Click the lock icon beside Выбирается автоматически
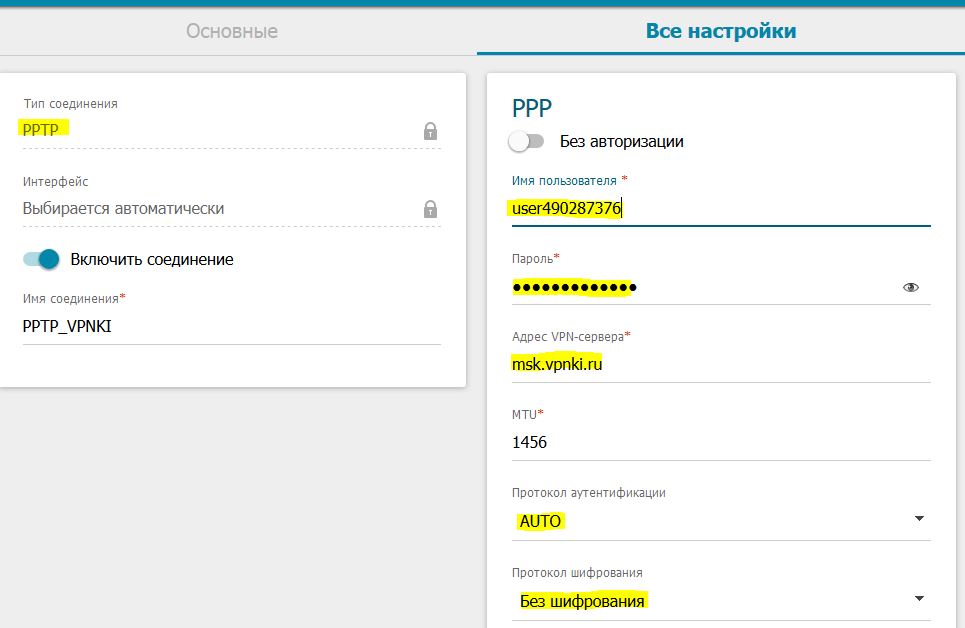Viewport: 965px width, 628px height. tap(430, 209)
